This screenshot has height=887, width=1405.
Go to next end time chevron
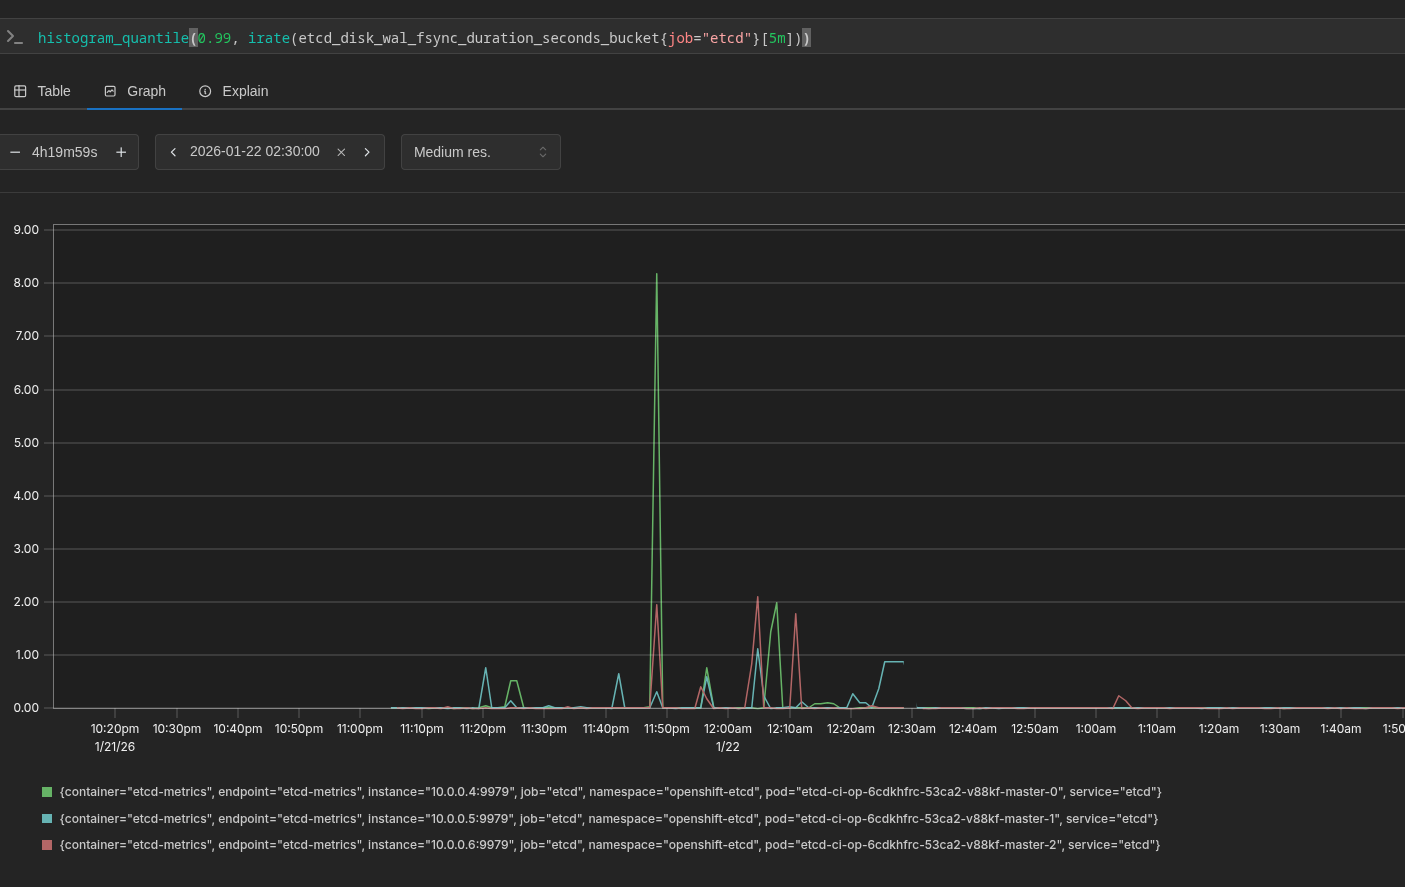coord(367,152)
